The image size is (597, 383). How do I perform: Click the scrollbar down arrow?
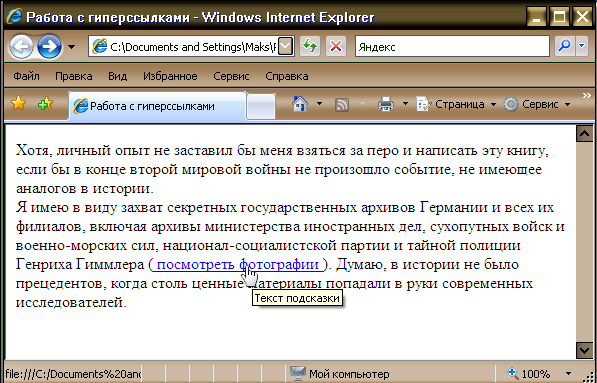click(x=585, y=350)
